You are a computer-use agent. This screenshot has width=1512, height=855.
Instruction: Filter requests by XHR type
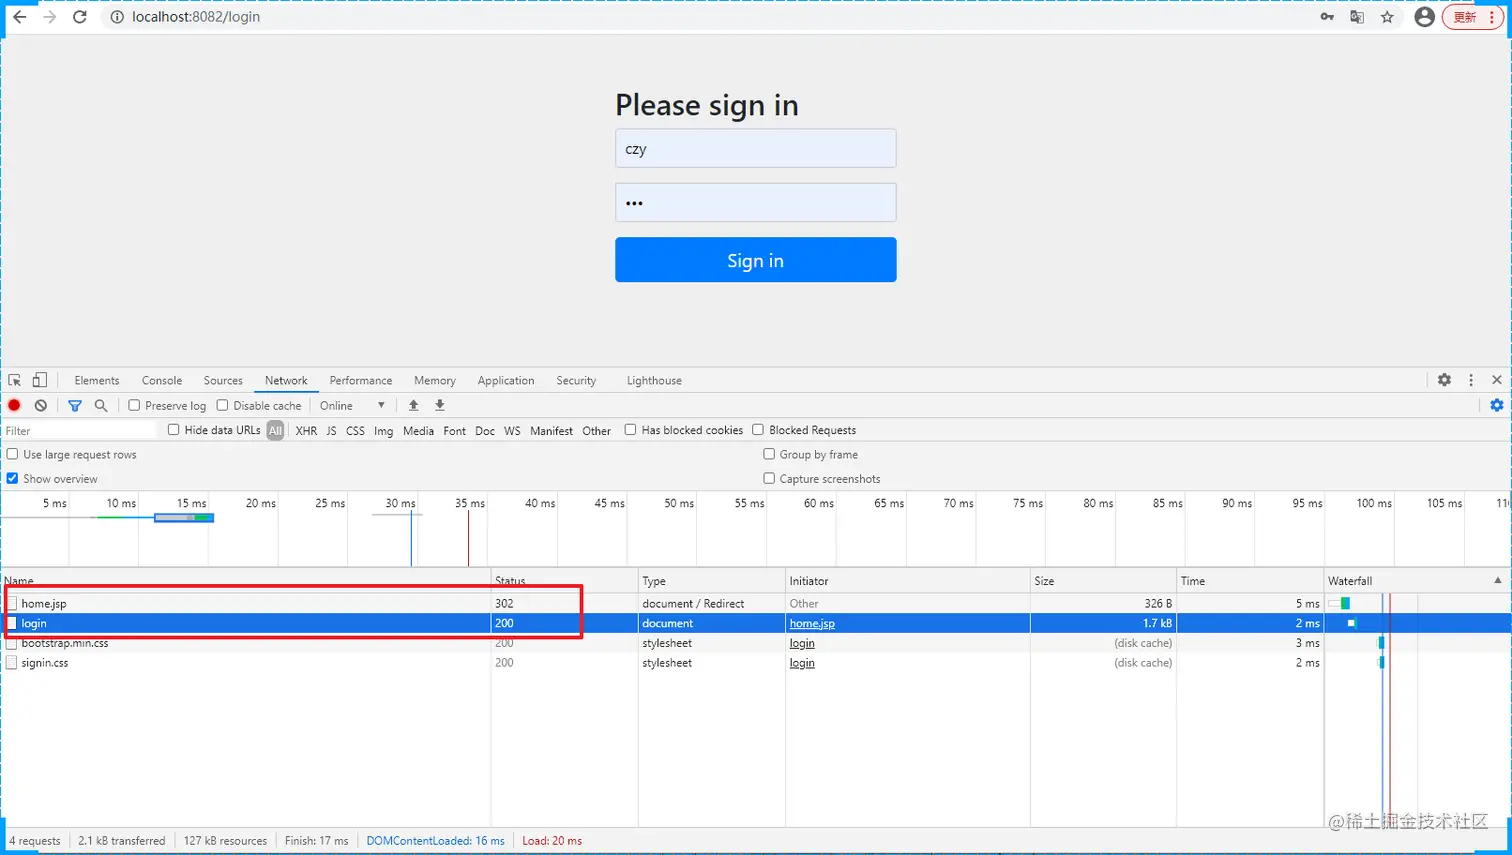pyautogui.click(x=306, y=431)
